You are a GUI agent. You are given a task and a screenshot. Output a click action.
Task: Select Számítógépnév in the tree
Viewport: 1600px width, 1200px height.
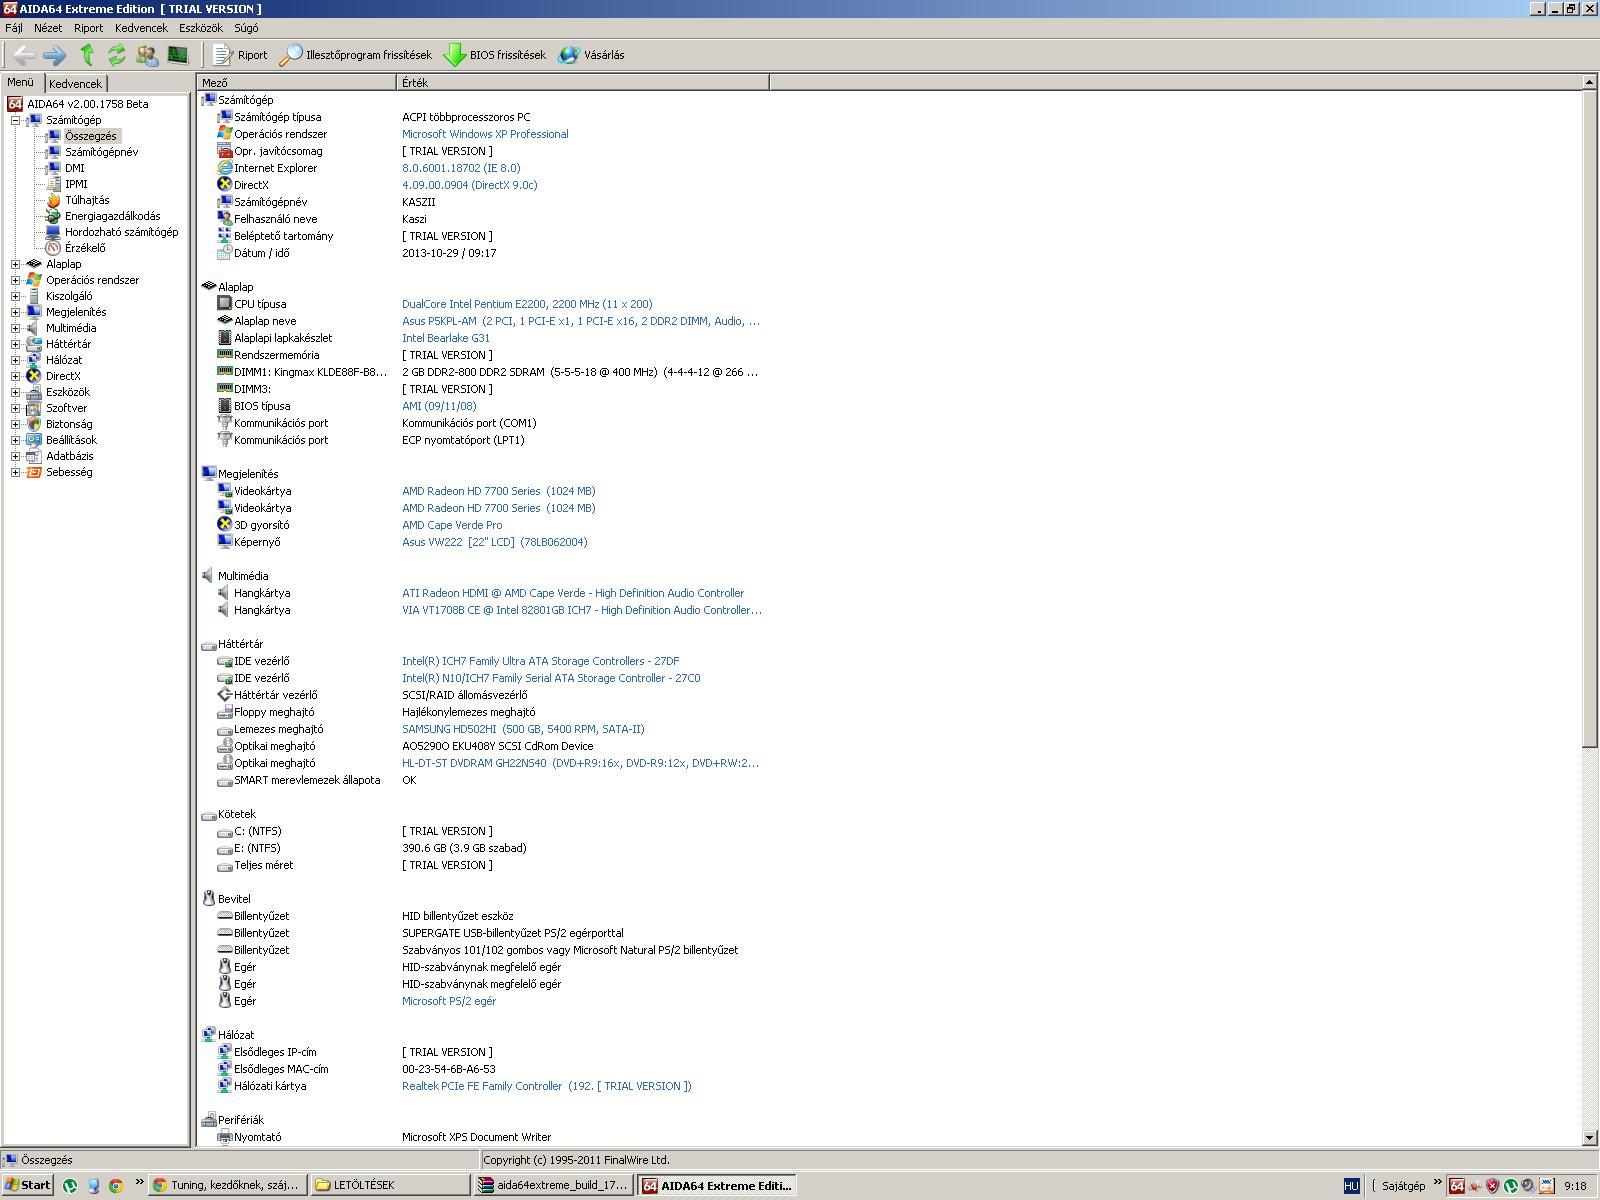(x=101, y=152)
